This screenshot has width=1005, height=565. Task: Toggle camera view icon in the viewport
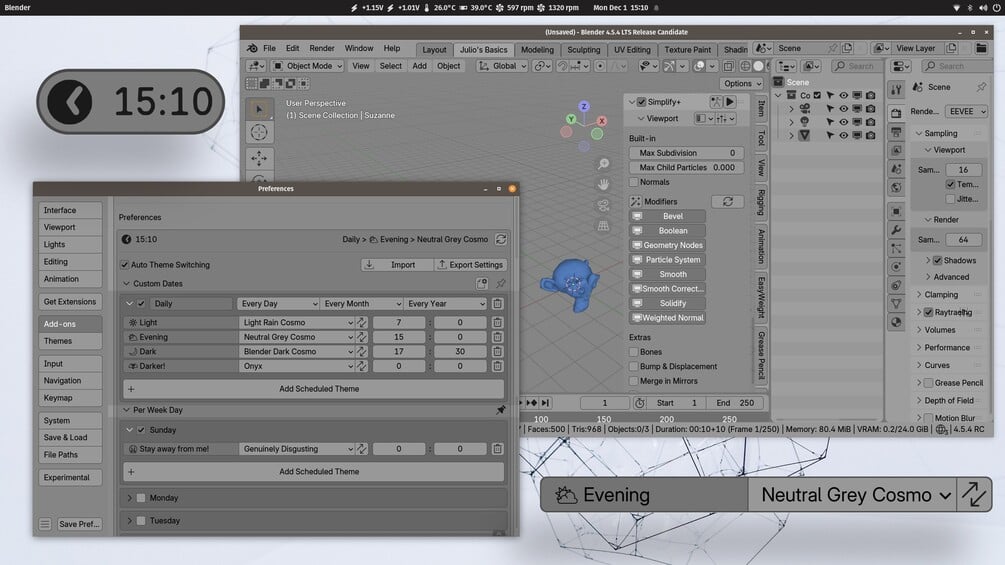[x=603, y=205]
